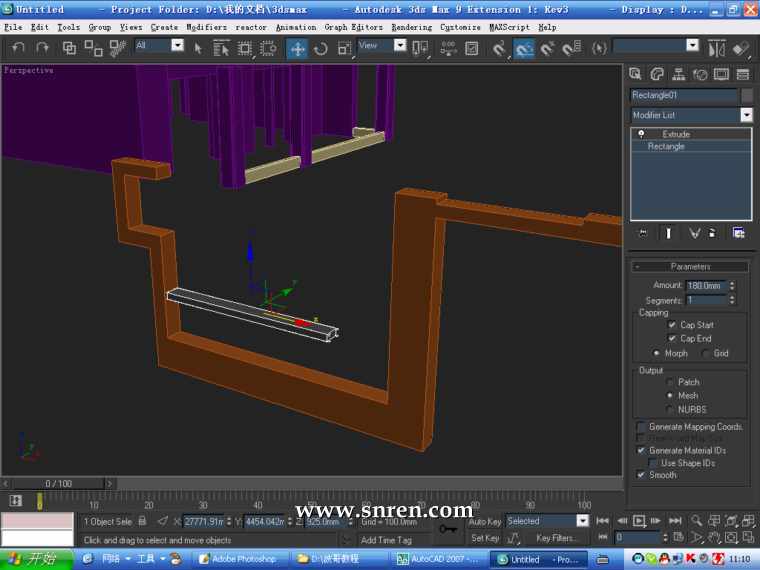Select the Patch output radio button
This screenshot has width=760, height=570.
click(669, 382)
